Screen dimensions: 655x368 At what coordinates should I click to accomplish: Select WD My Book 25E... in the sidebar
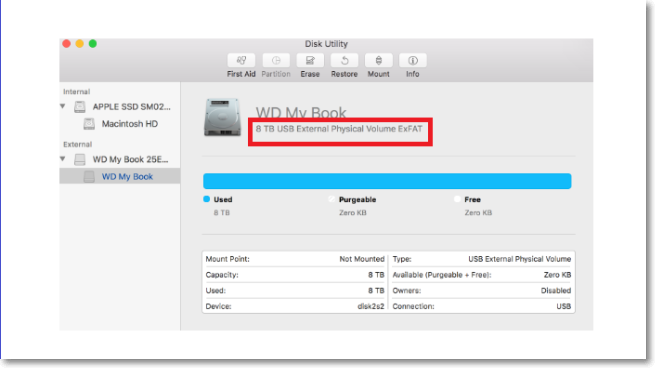[x=130, y=160]
